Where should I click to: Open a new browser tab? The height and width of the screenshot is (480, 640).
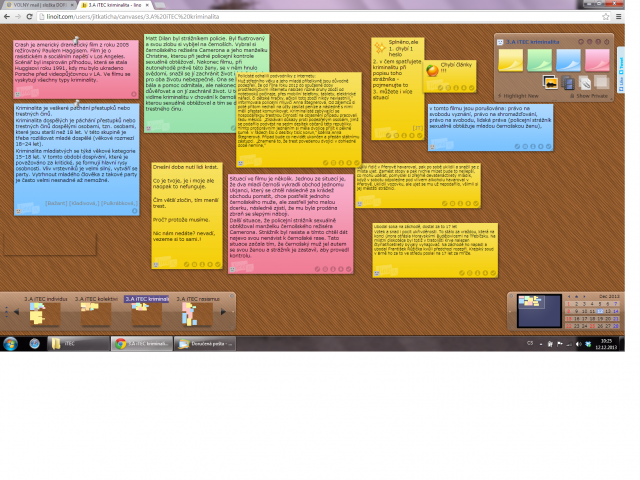point(160,5)
